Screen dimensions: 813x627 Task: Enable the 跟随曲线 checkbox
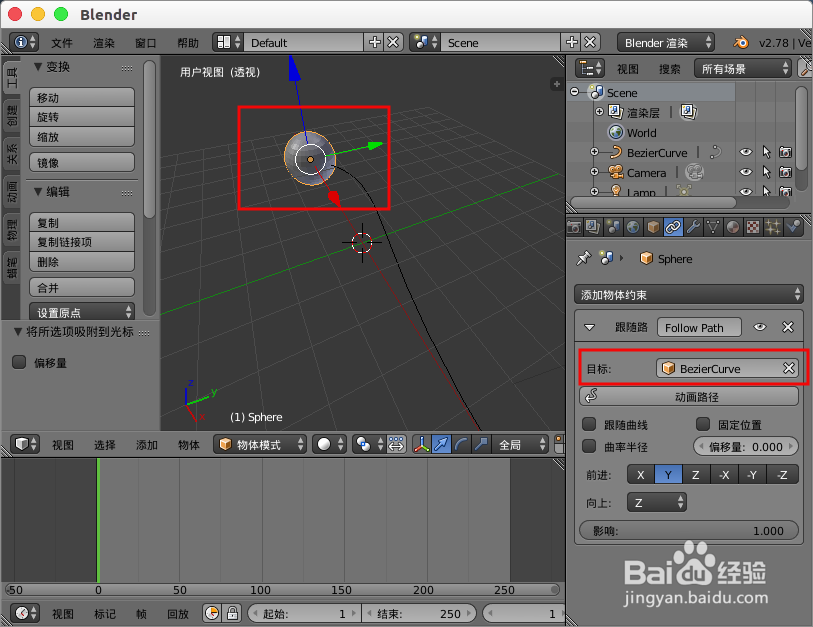click(590, 424)
